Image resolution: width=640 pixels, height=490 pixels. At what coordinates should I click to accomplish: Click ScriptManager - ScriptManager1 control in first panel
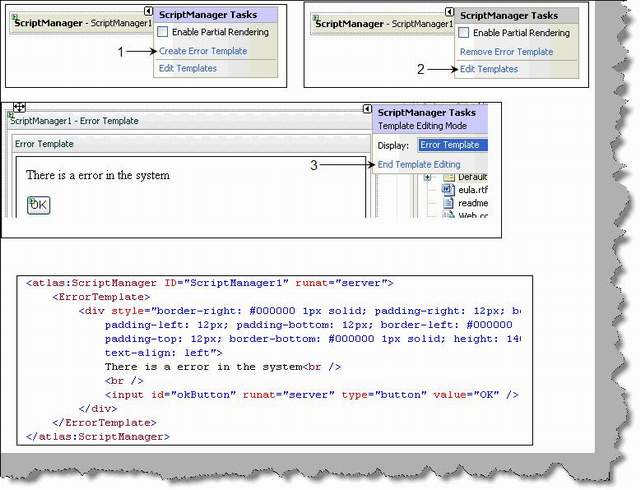coord(83,23)
